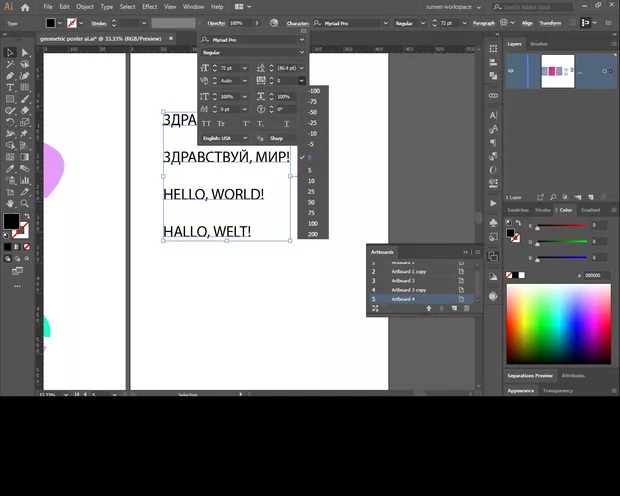Select the Type tool

pyautogui.click(x=10, y=87)
